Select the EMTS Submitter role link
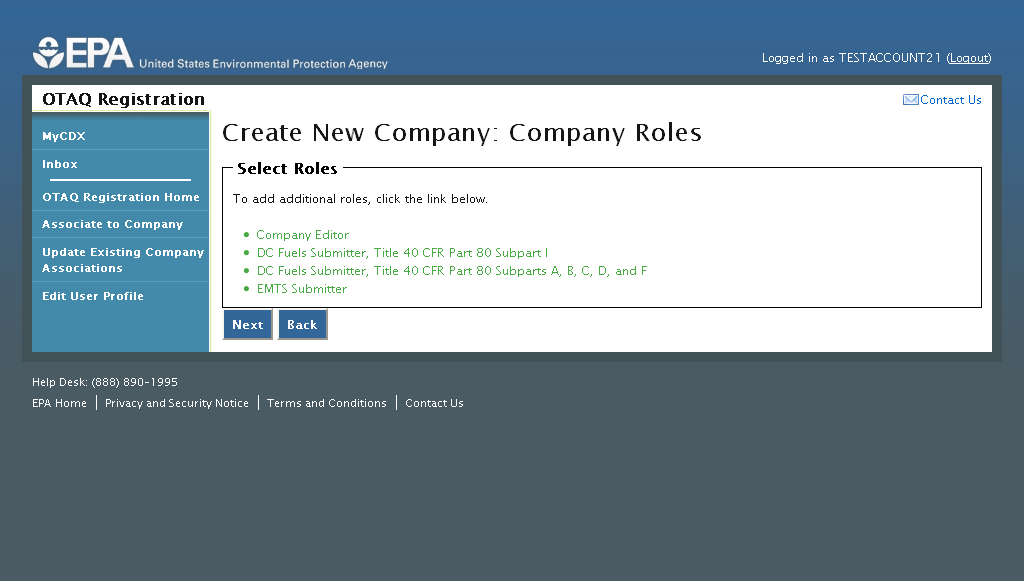Image resolution: width=1024 pixels, height=581 pixels. 301,289
